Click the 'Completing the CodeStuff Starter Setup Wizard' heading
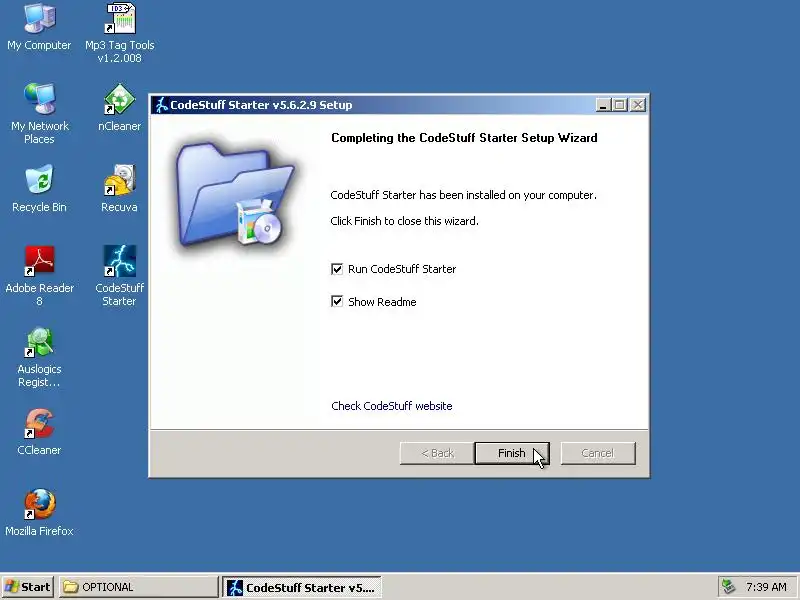 tap(464, 138)
